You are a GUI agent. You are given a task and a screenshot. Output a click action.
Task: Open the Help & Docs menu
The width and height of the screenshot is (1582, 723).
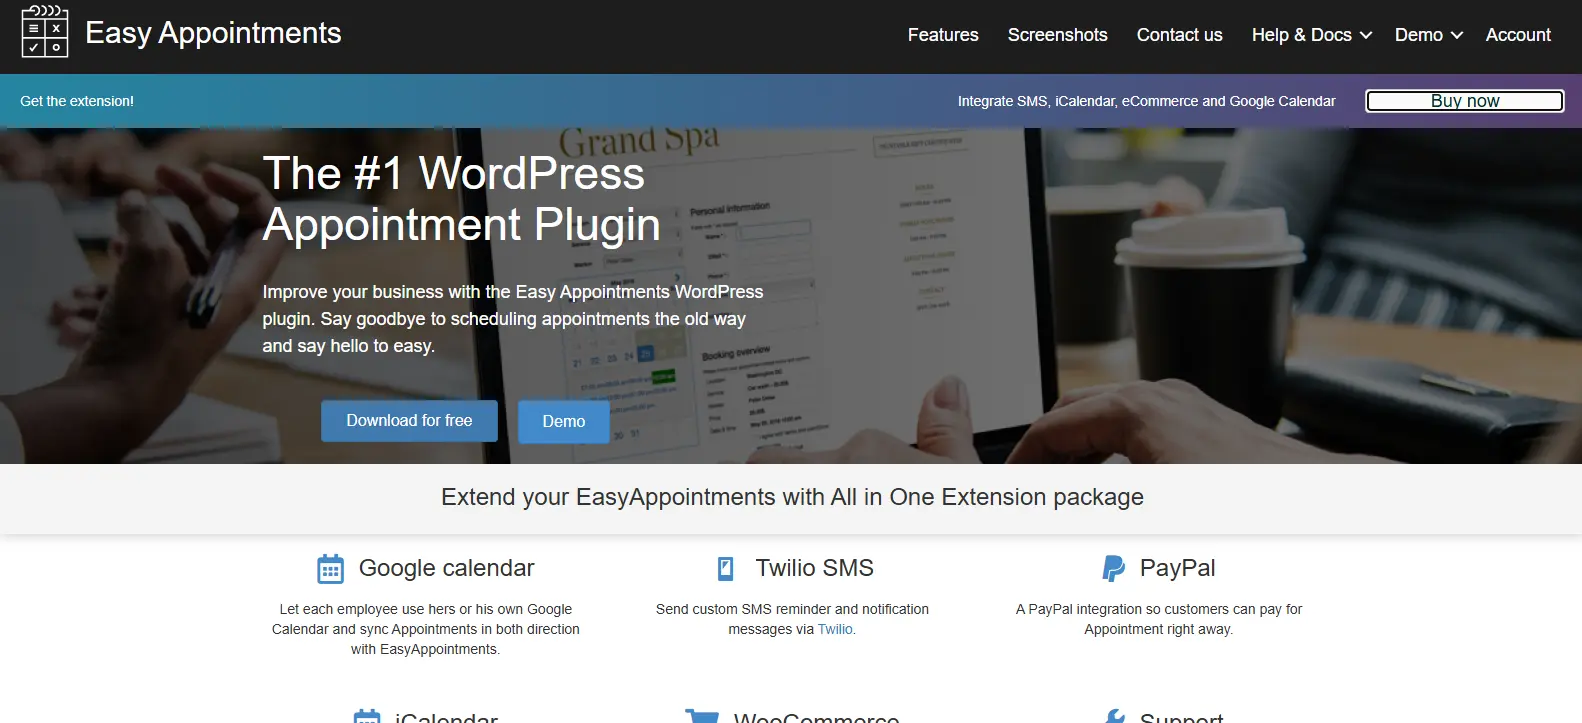[x=1301, y=35]
